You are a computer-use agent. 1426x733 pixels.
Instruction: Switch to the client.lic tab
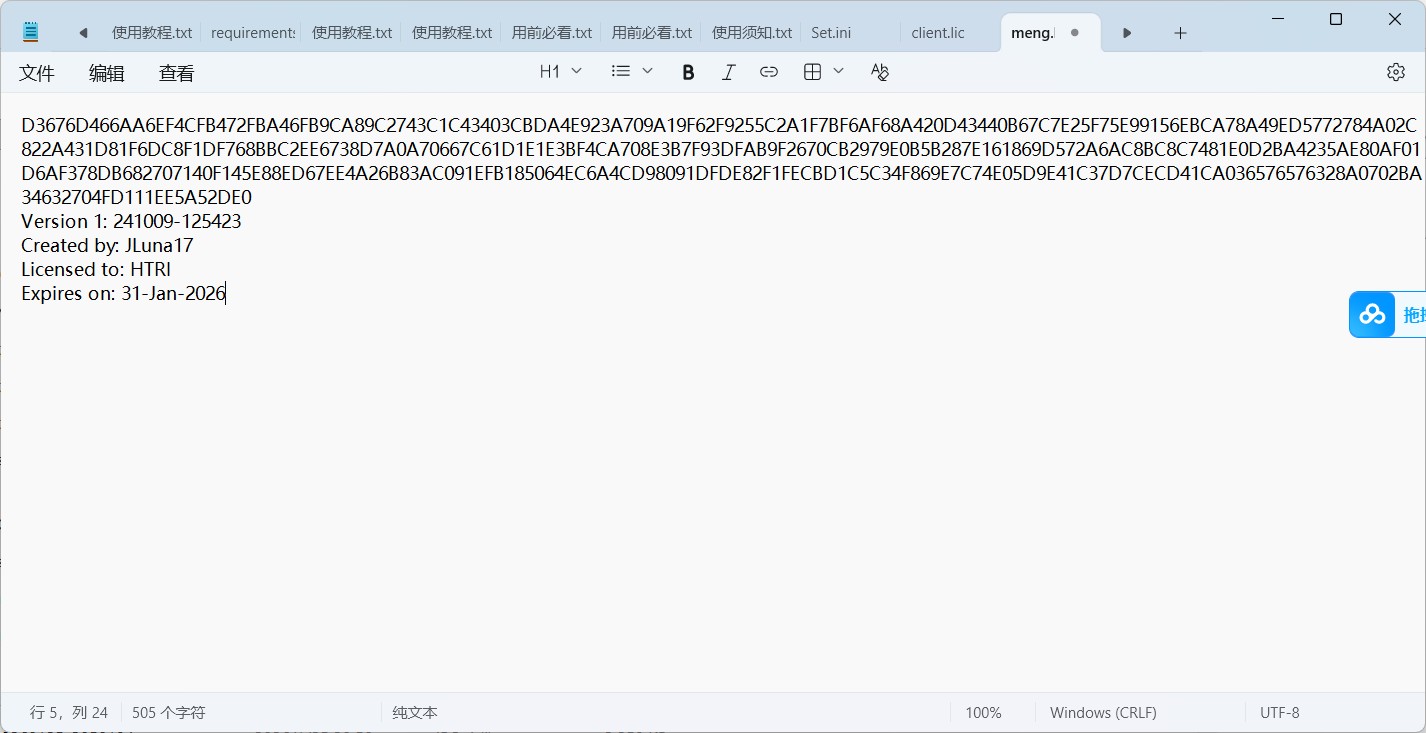click(x=938, y=33)
